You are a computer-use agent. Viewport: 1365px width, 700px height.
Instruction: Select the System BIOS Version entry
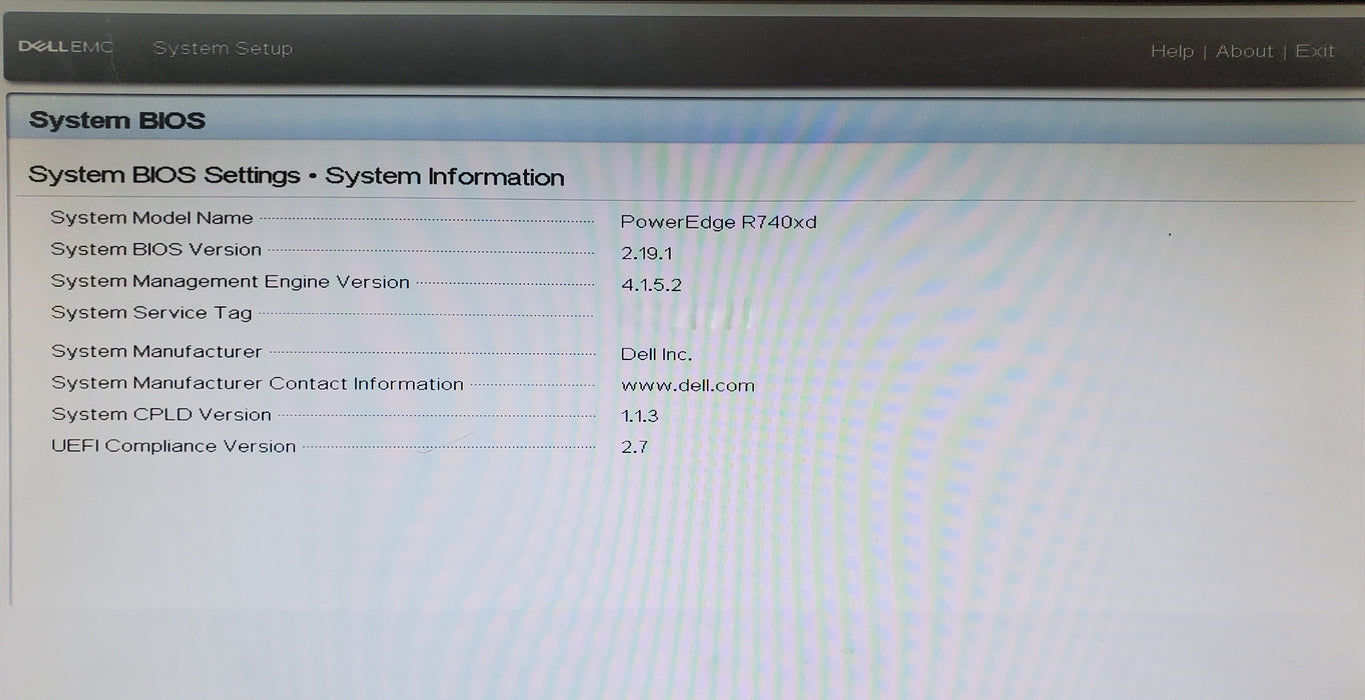(x=158, y=249)
